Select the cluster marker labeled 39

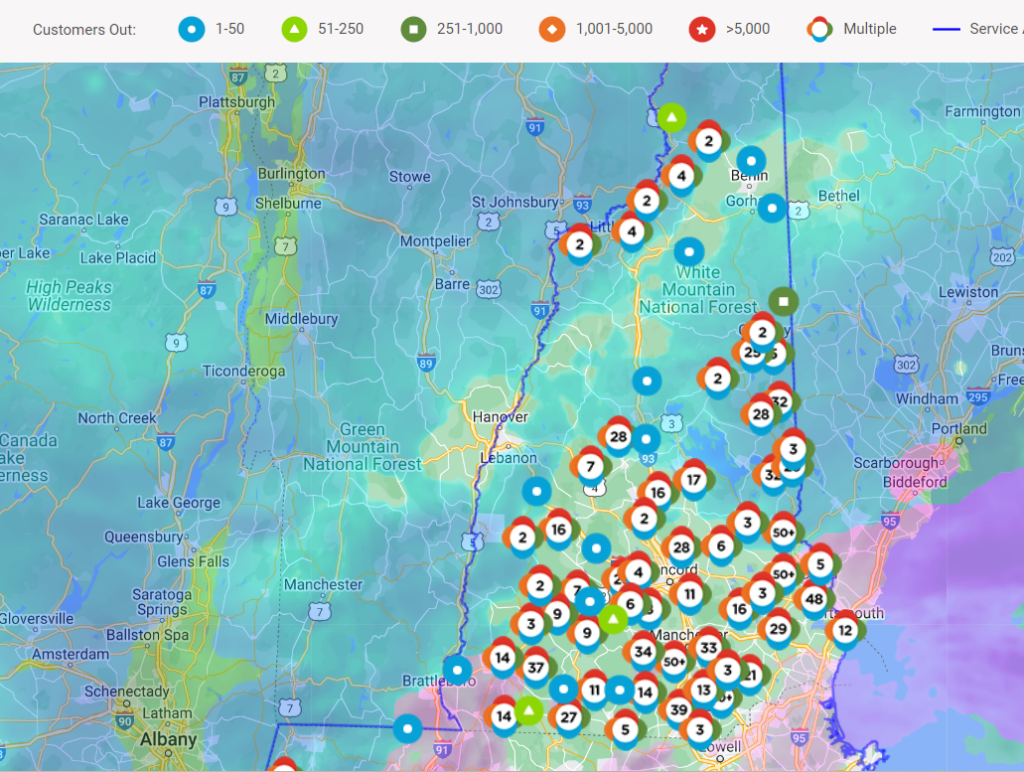tap(680, 709)
